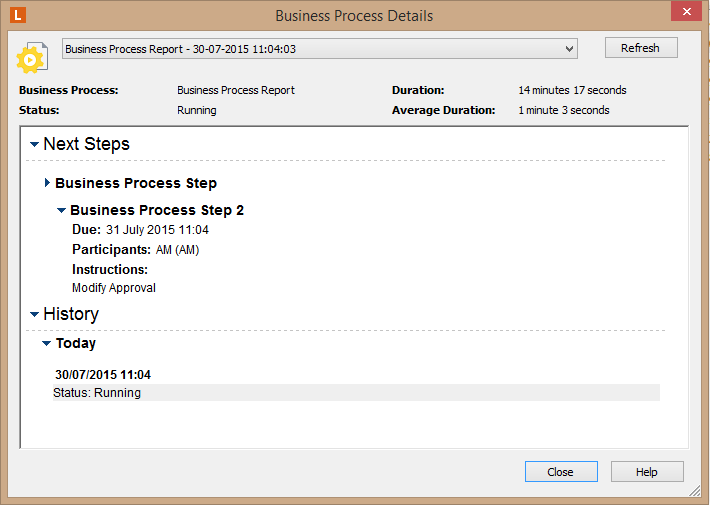Collapse the Next Steps section arrow
The width and height of the screenshot is (710, 505).
click(34, 144)
